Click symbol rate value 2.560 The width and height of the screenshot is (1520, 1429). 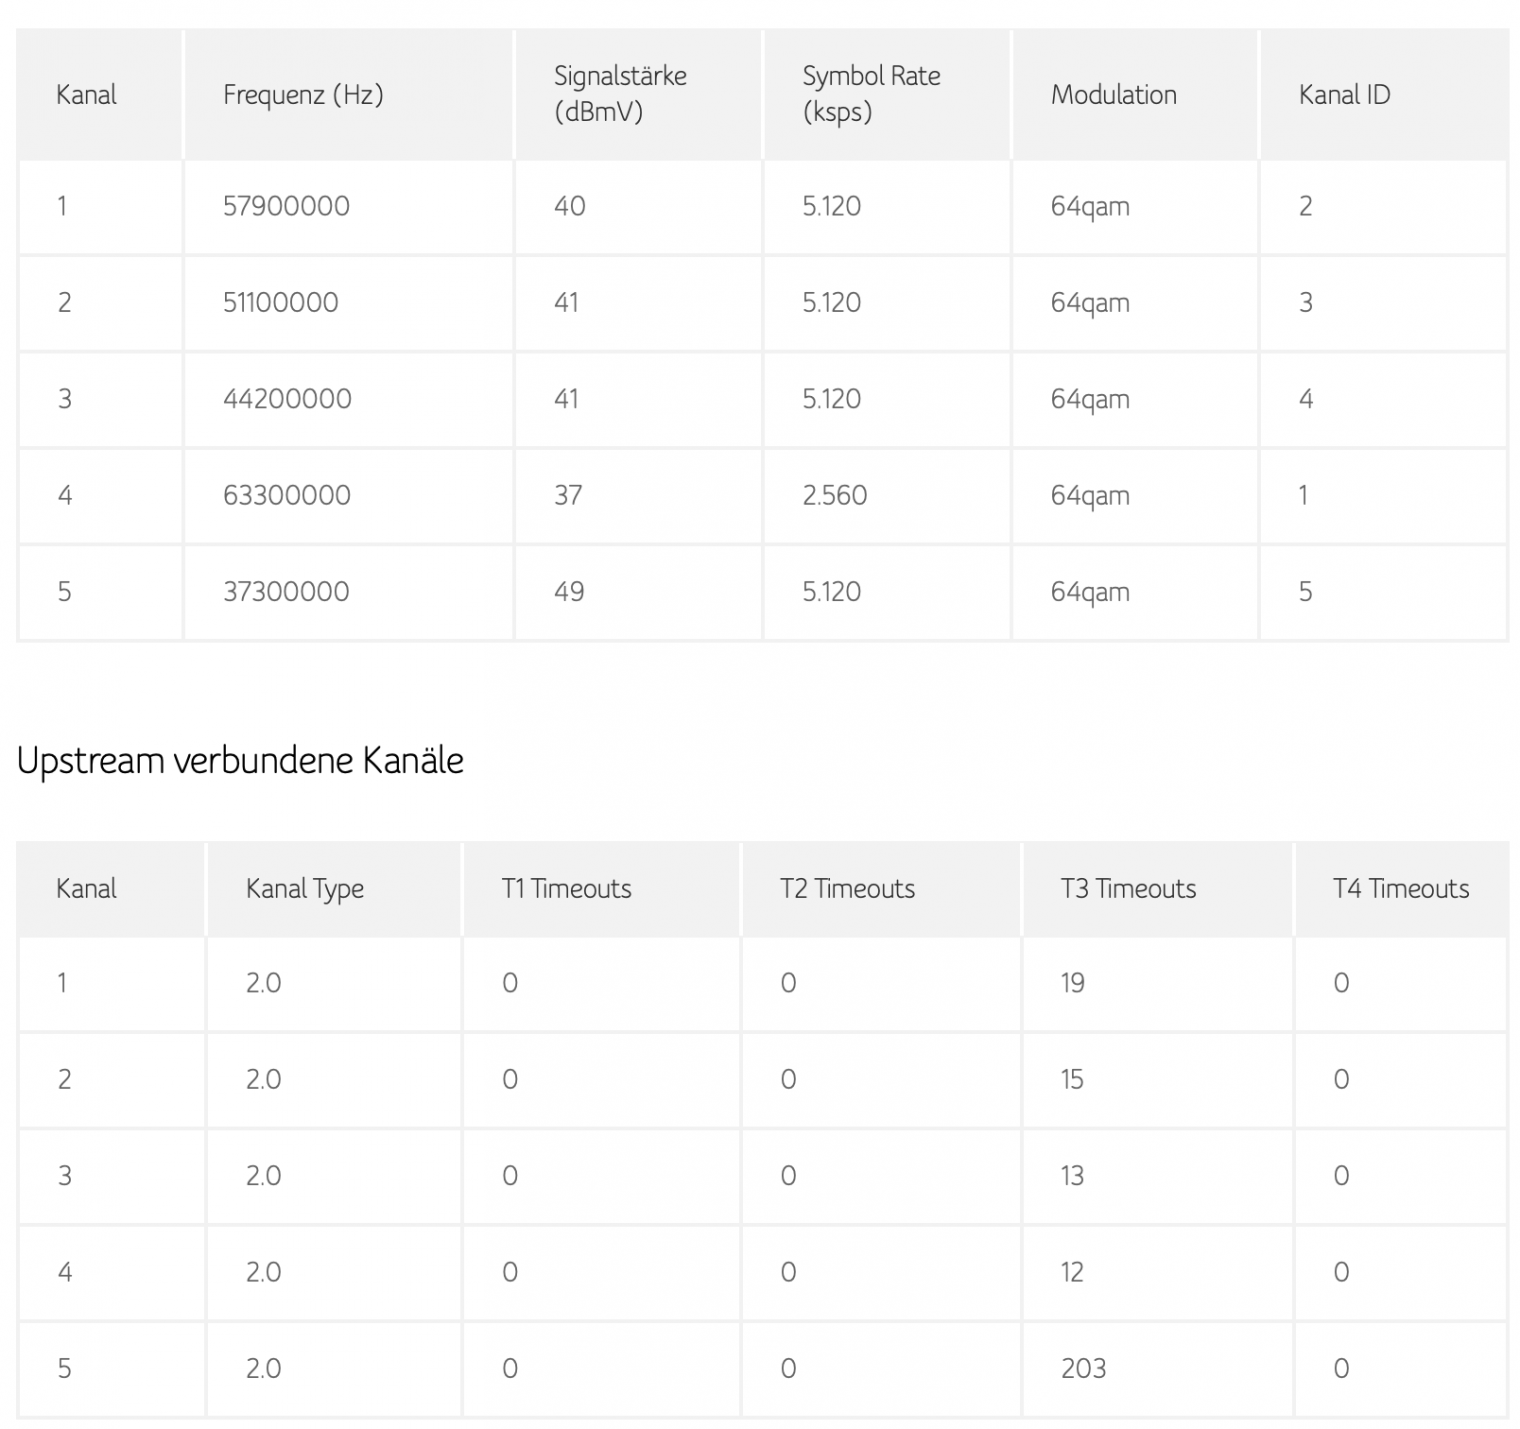(x=834, y=495)
